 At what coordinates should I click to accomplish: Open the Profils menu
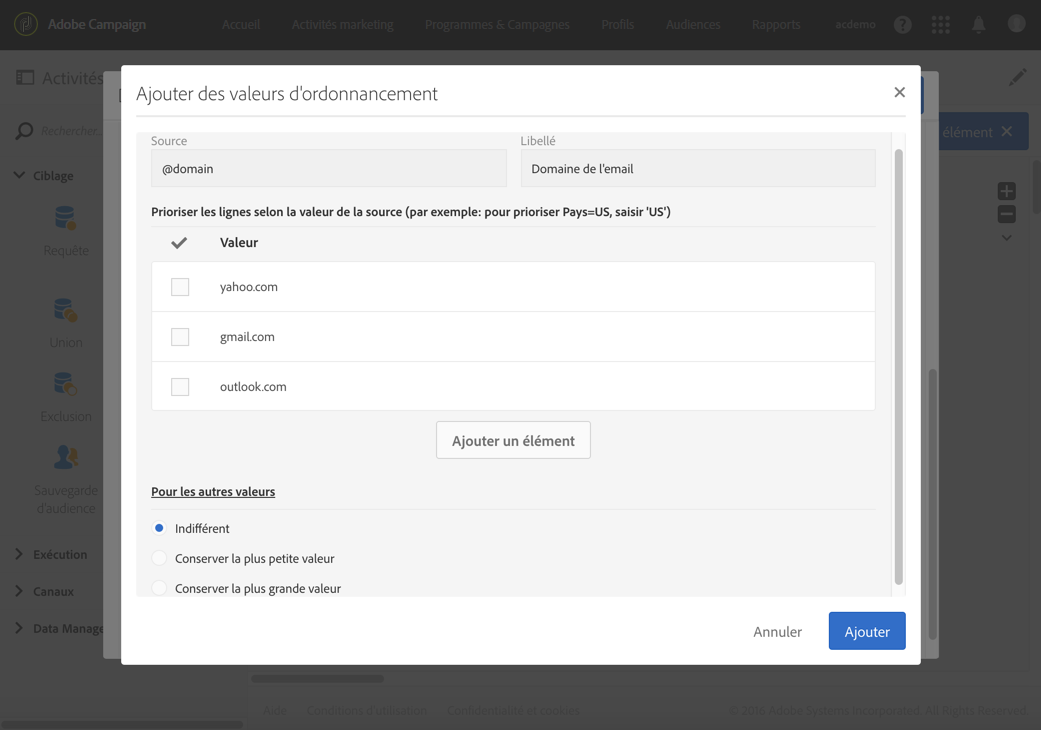[x=618, y=25]
